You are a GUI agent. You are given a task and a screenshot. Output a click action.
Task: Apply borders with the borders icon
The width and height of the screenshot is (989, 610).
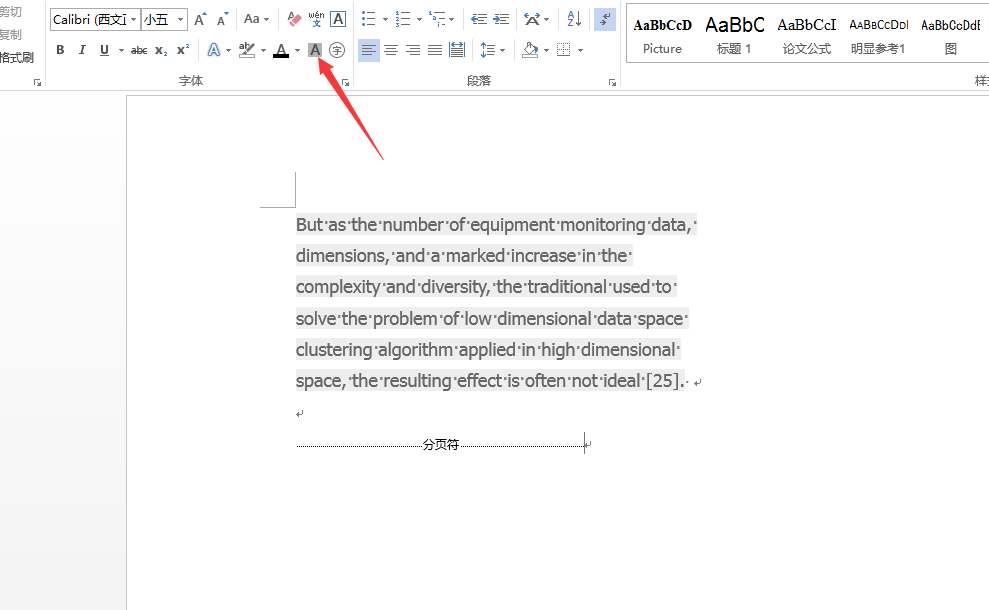coord(564,50)
